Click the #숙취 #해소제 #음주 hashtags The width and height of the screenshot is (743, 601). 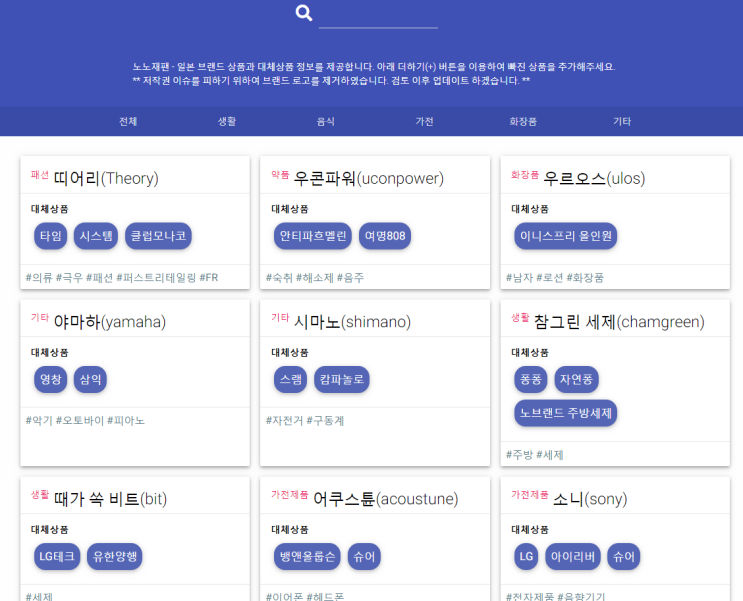pyautogui.click(x=315, y=277)
